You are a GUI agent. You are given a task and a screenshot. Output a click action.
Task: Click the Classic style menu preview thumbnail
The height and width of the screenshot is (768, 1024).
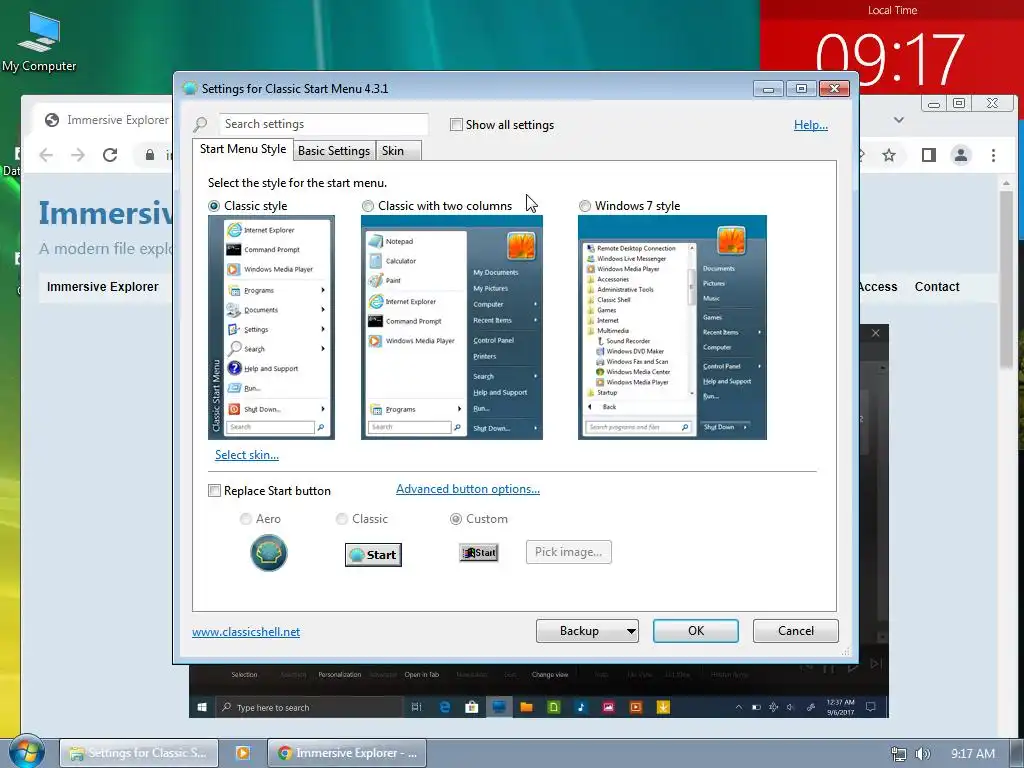[271, 327]
